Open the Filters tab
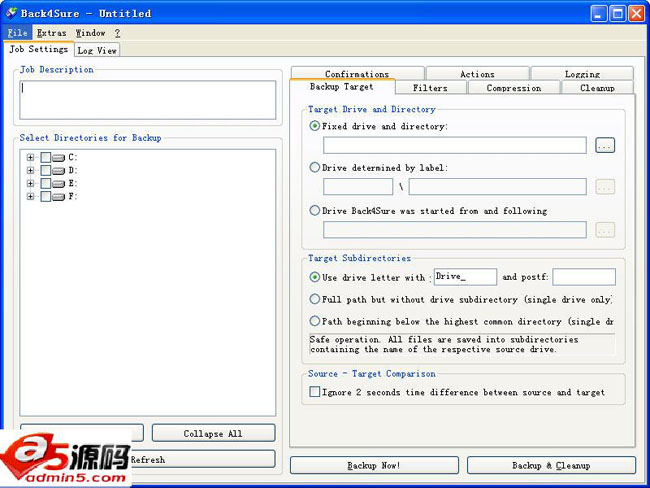This screenshot has width=650, height=488. [430, 87]
